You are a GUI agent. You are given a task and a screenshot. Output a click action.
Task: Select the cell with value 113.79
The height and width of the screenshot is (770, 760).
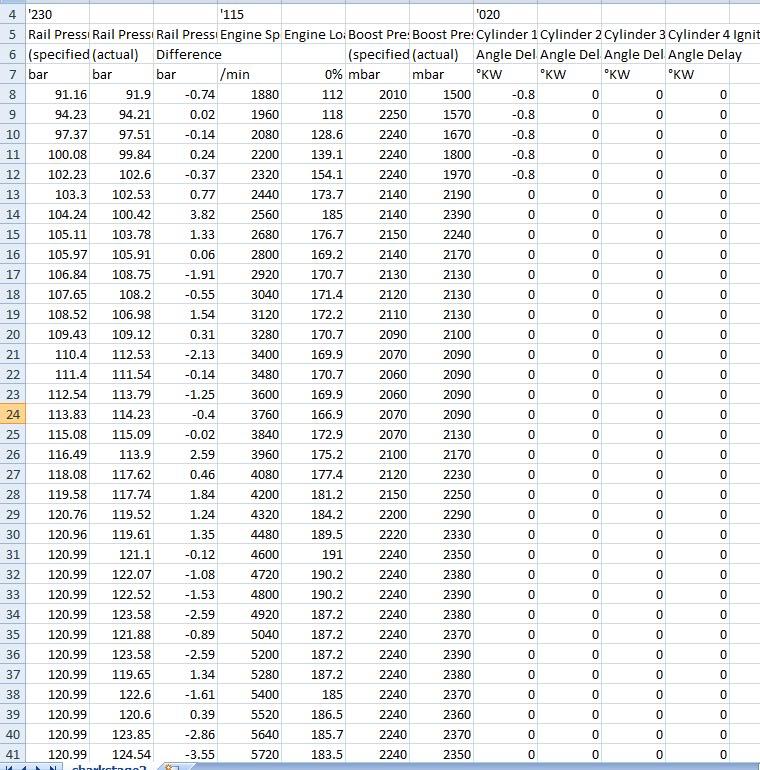coord(121,394)
